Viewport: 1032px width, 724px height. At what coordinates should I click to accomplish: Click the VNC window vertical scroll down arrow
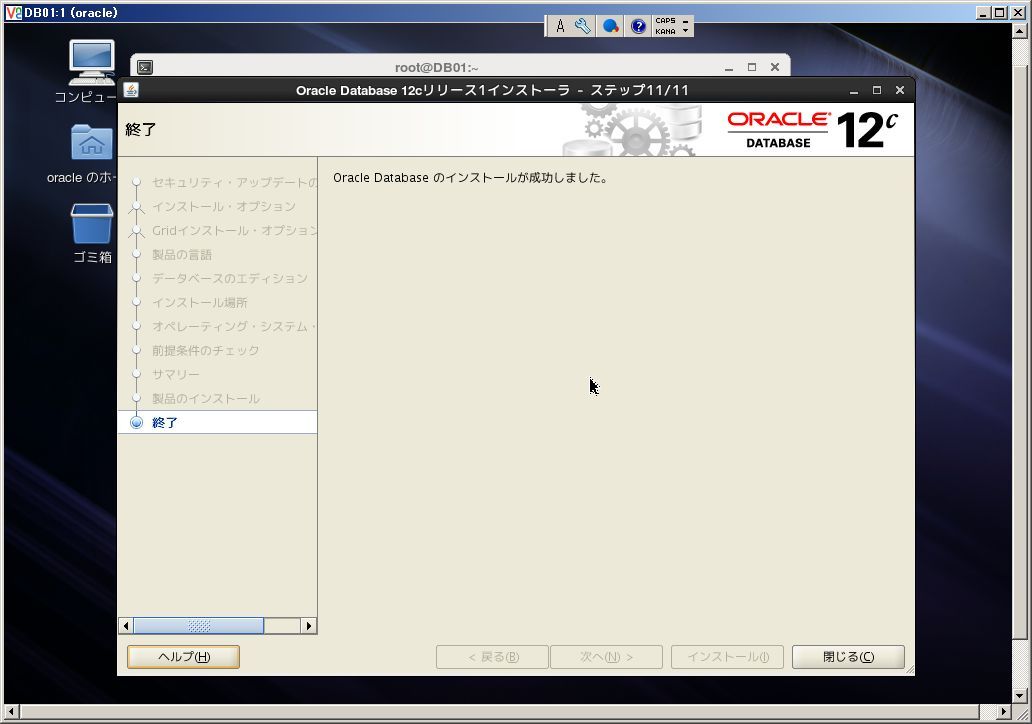point(1019,695)
